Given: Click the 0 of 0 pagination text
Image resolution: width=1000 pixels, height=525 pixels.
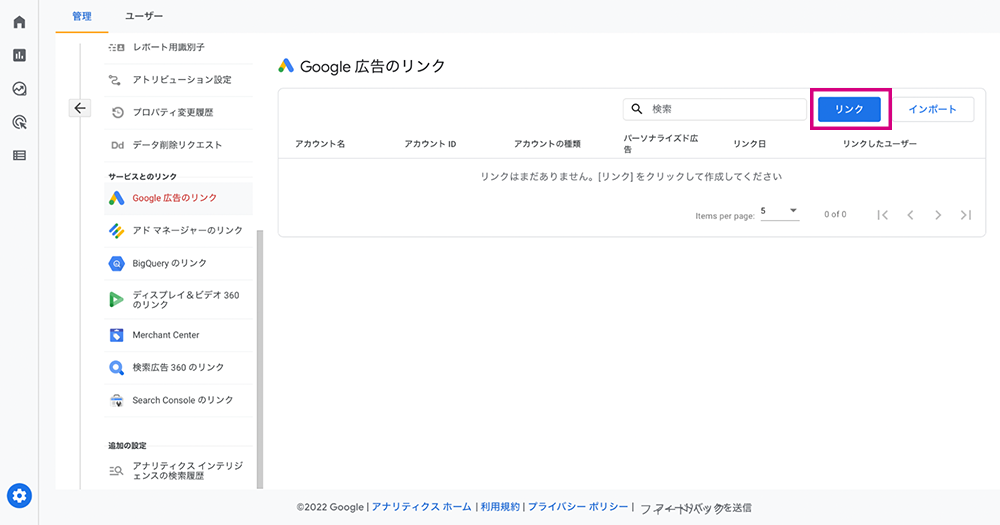Looking at the screenshot, I should coord(835,215).
